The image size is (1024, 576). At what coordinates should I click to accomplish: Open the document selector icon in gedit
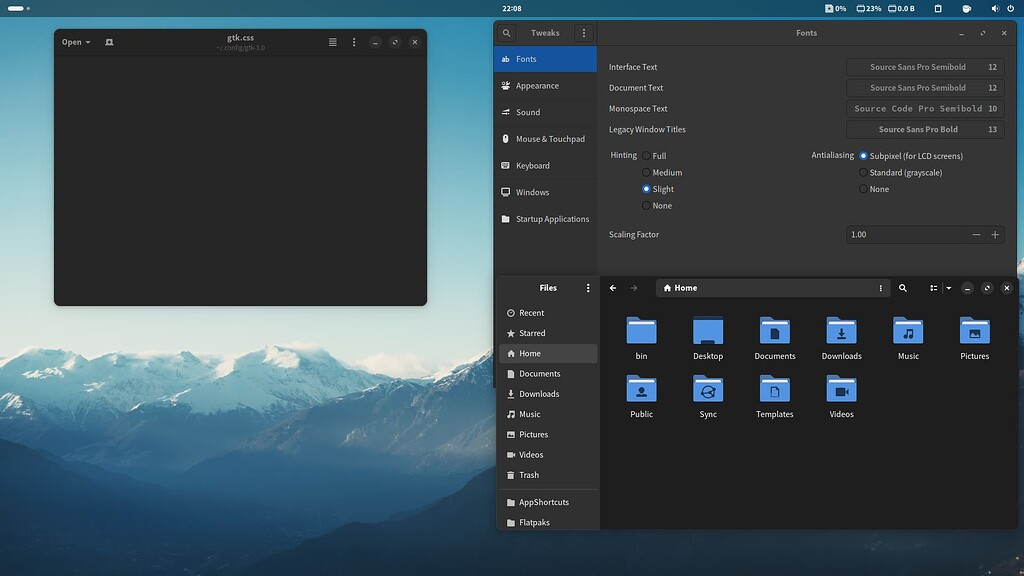pyautogui.click(x=109, y=42)
